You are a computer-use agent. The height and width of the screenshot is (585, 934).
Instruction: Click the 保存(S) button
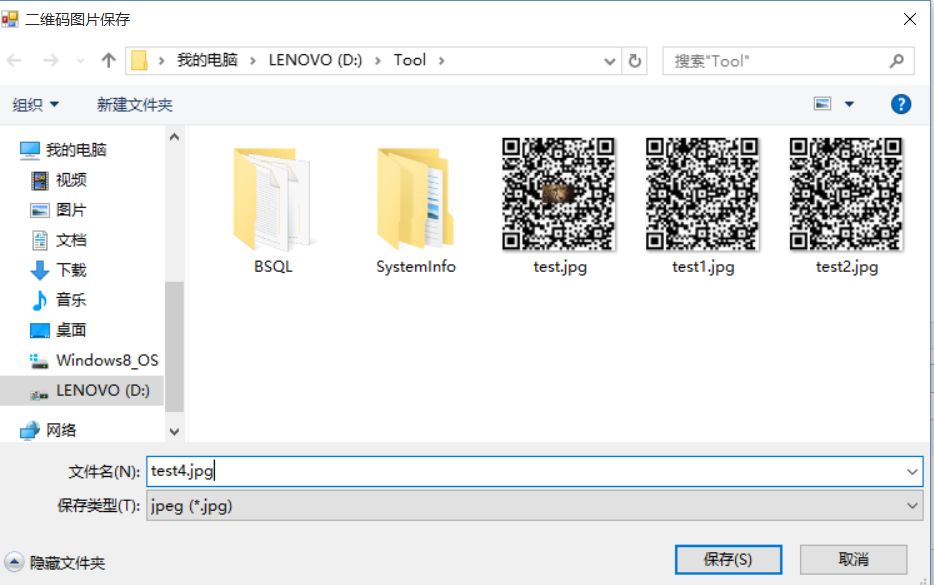click(728, 559)
